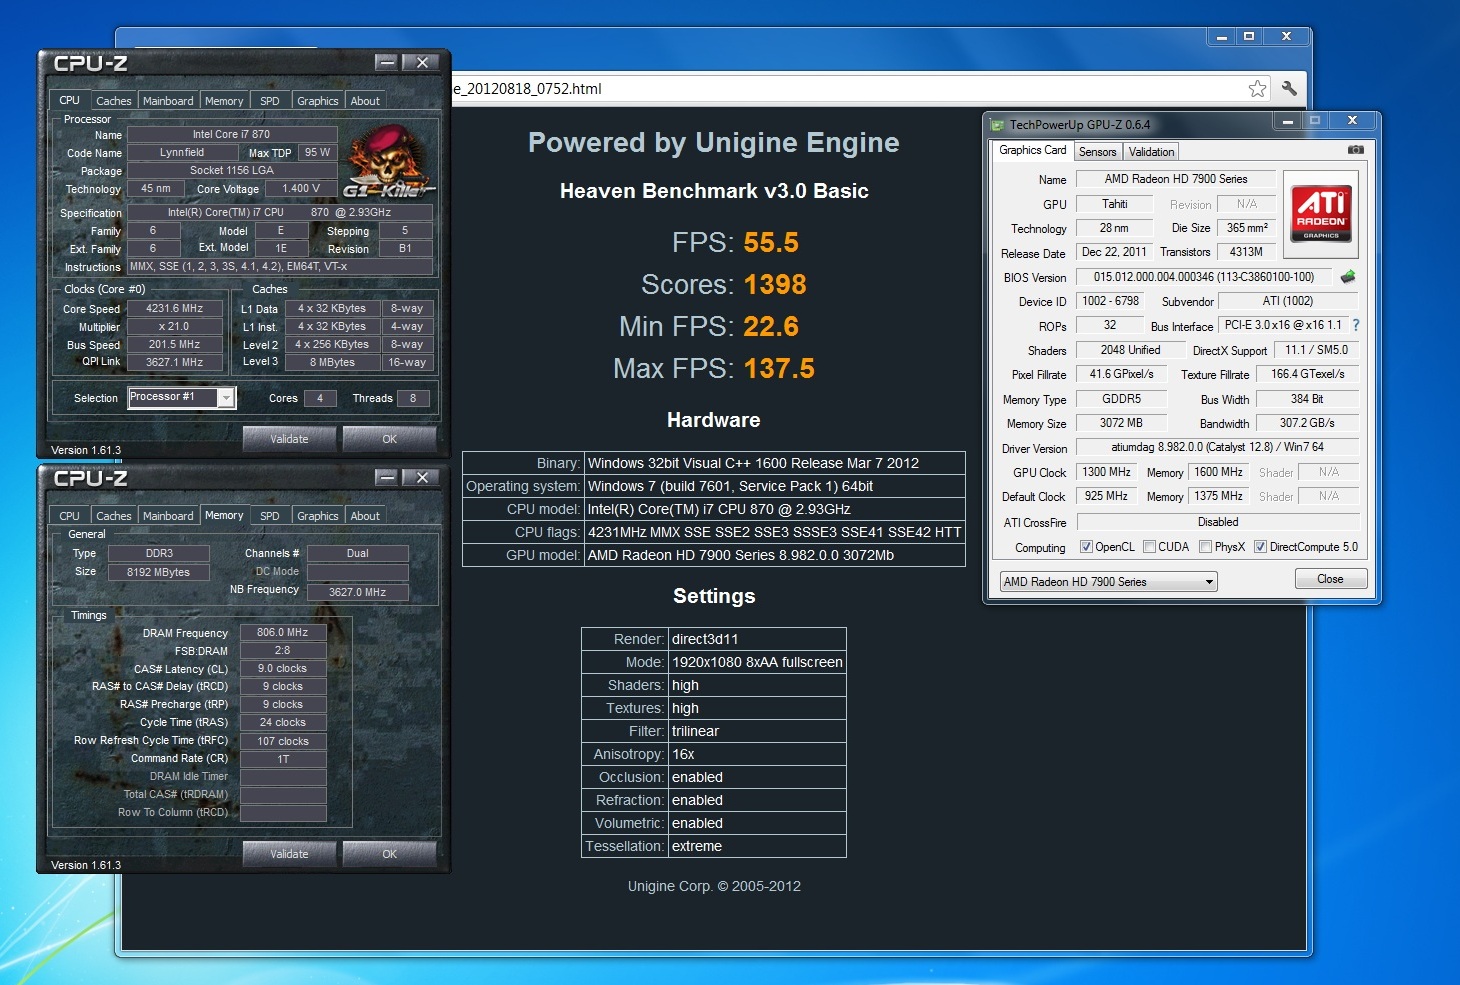Click the GPU-Z BIOS save chip icon
Screen dimensions: 1460x985
click(1348, 277)
